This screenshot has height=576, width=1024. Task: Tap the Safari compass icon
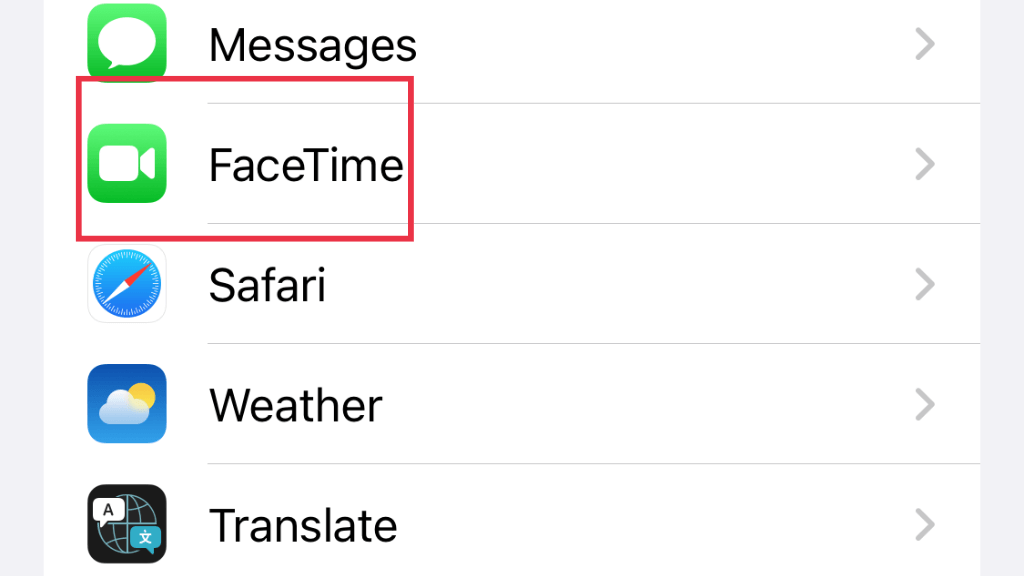point(127,283)
